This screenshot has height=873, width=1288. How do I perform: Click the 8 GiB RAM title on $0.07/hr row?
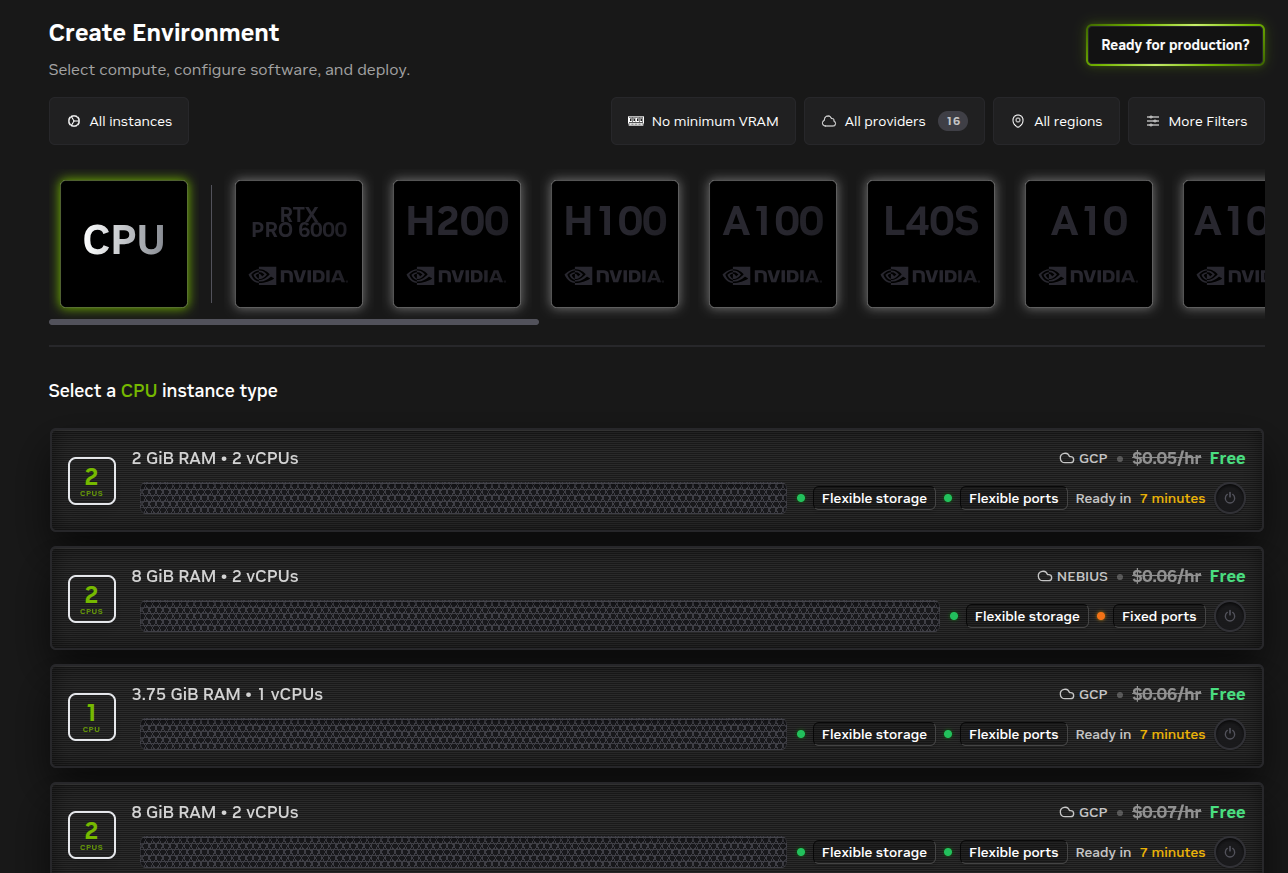215,812
